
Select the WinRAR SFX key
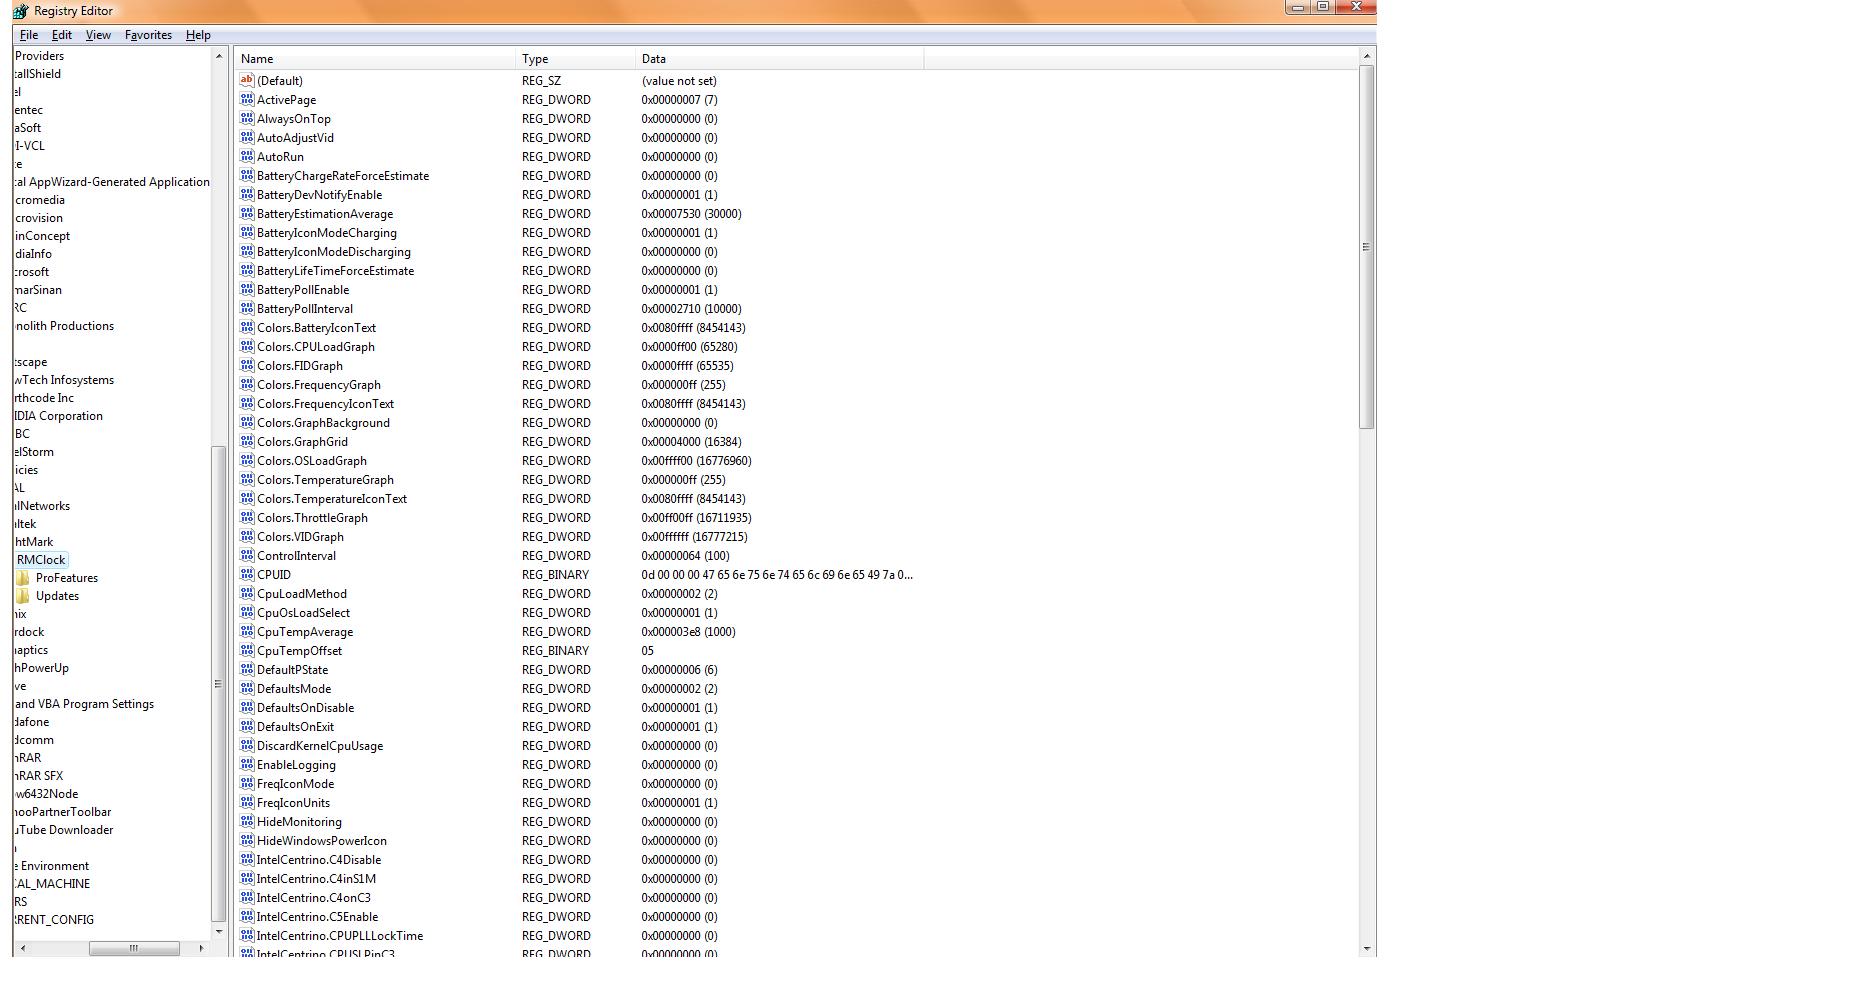point(39,776)
